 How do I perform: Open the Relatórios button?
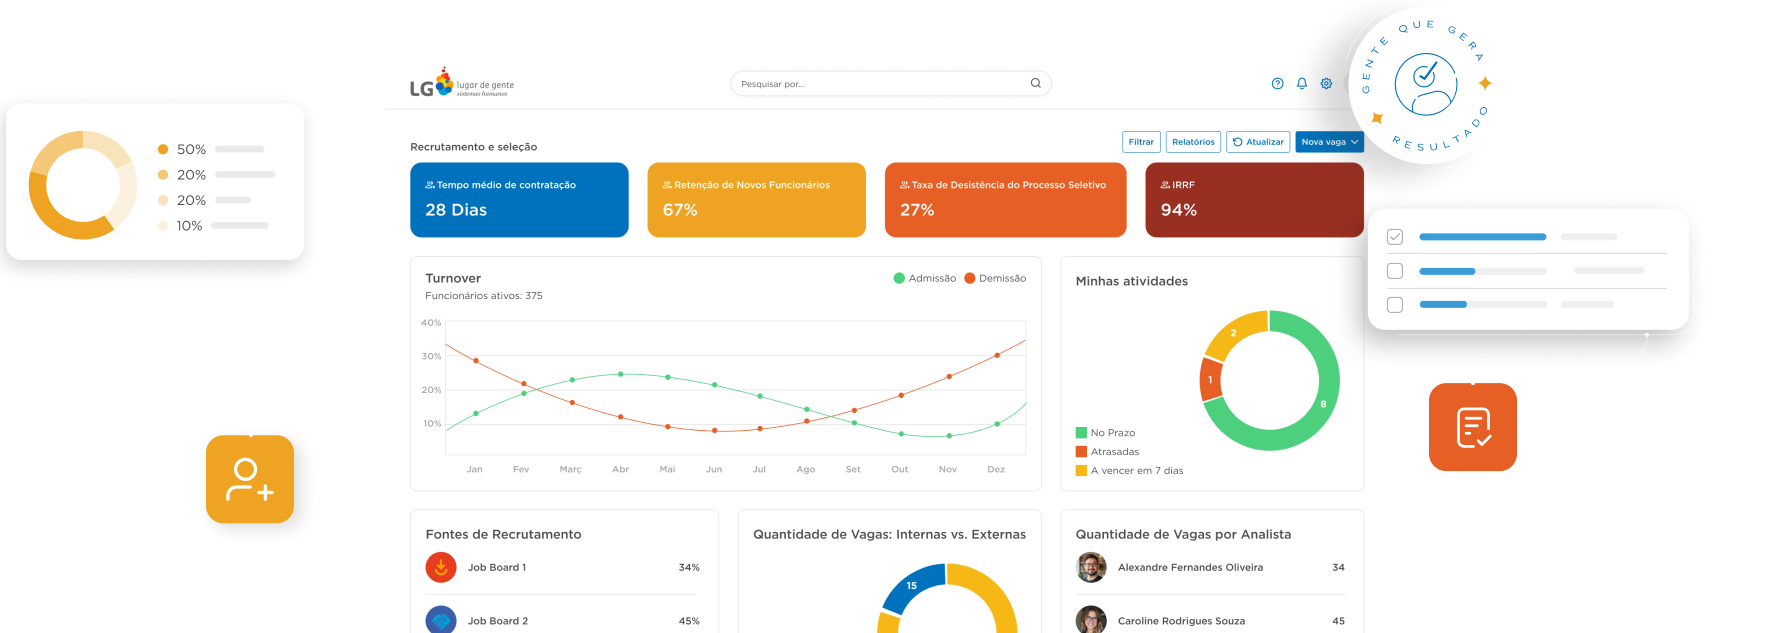pyautogui.click(x=1193, y=142)
